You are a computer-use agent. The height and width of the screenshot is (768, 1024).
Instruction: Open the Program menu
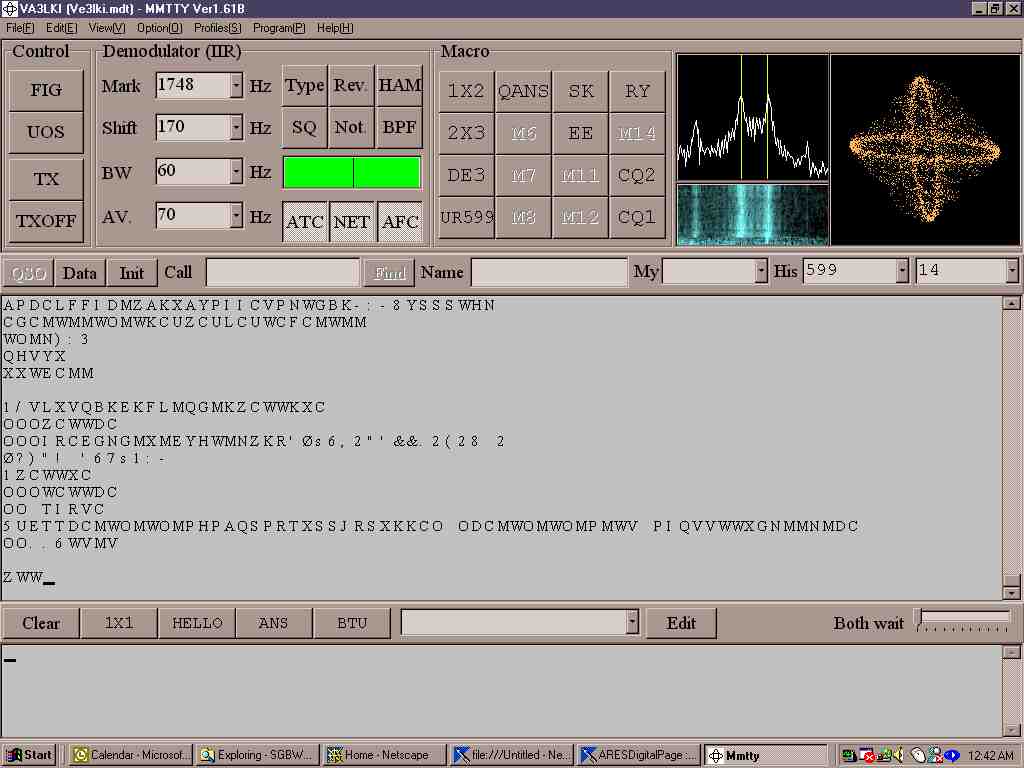click(x=279, y=28)
